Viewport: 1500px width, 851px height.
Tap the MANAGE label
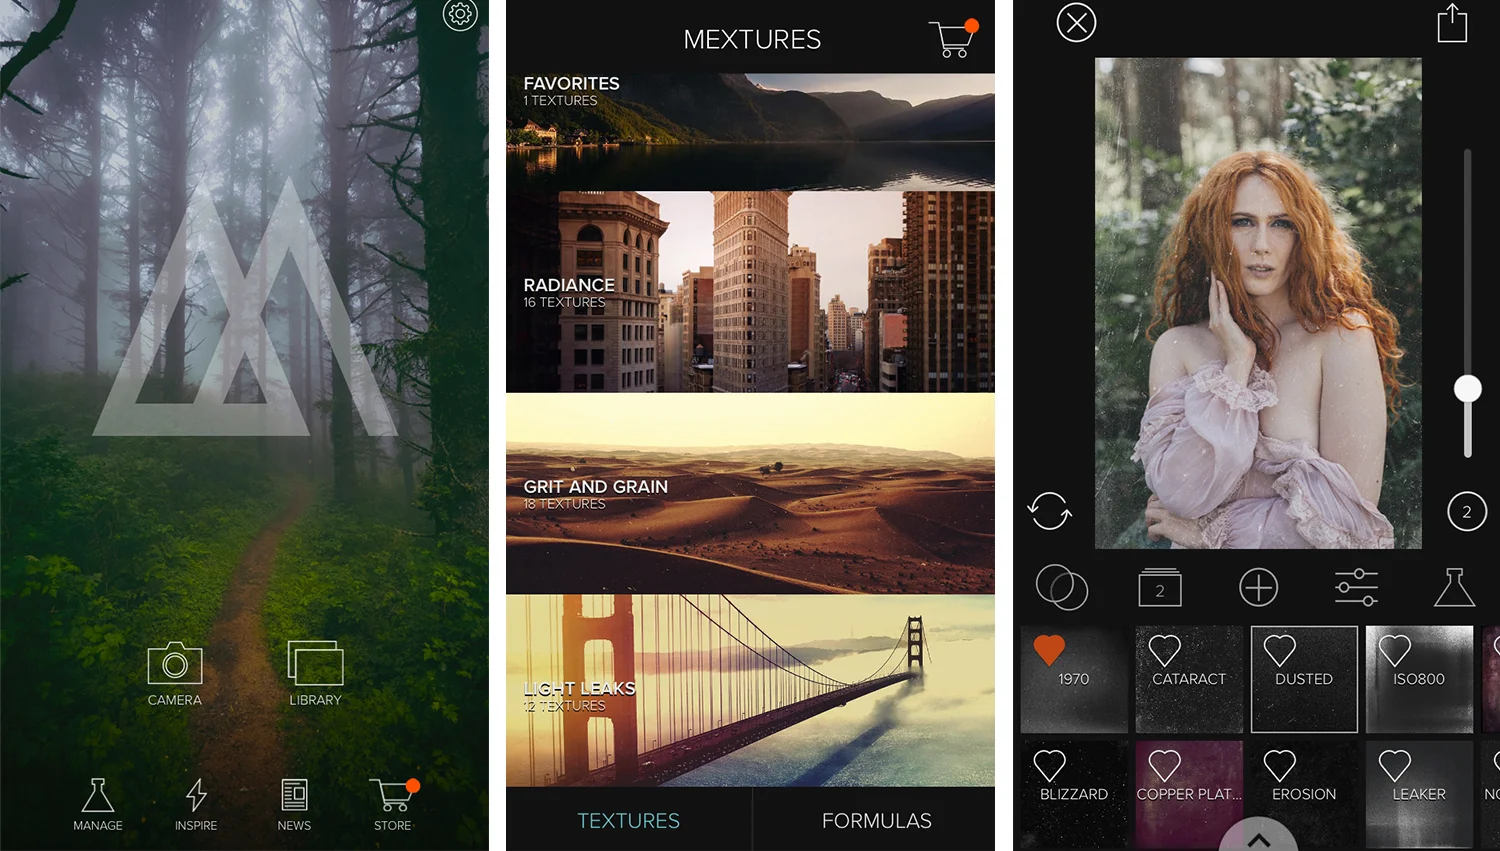(98, 826)
